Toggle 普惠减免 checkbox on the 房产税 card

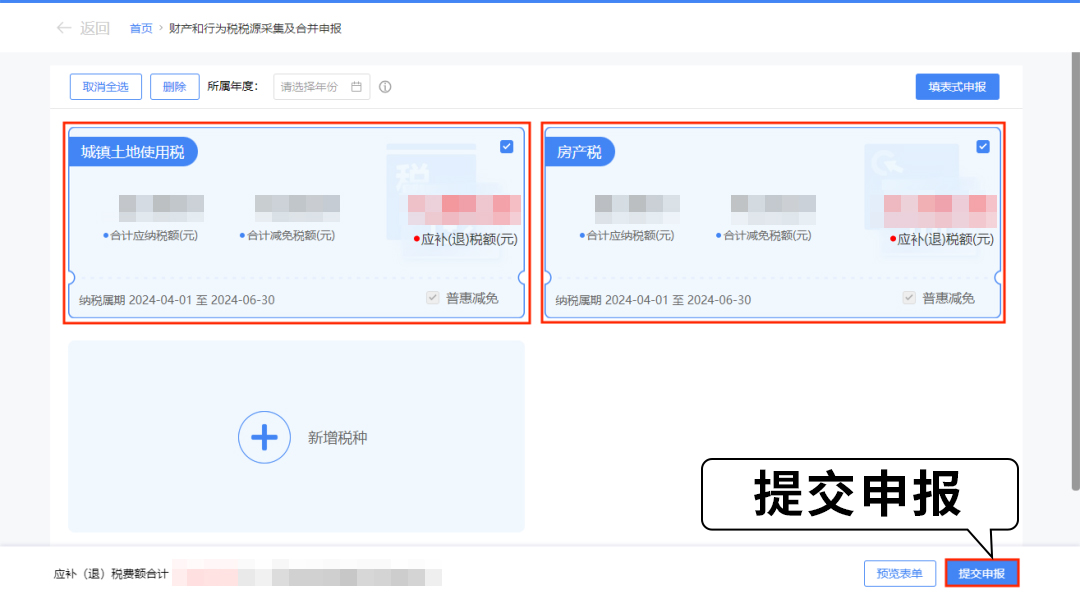pos(909,298)
